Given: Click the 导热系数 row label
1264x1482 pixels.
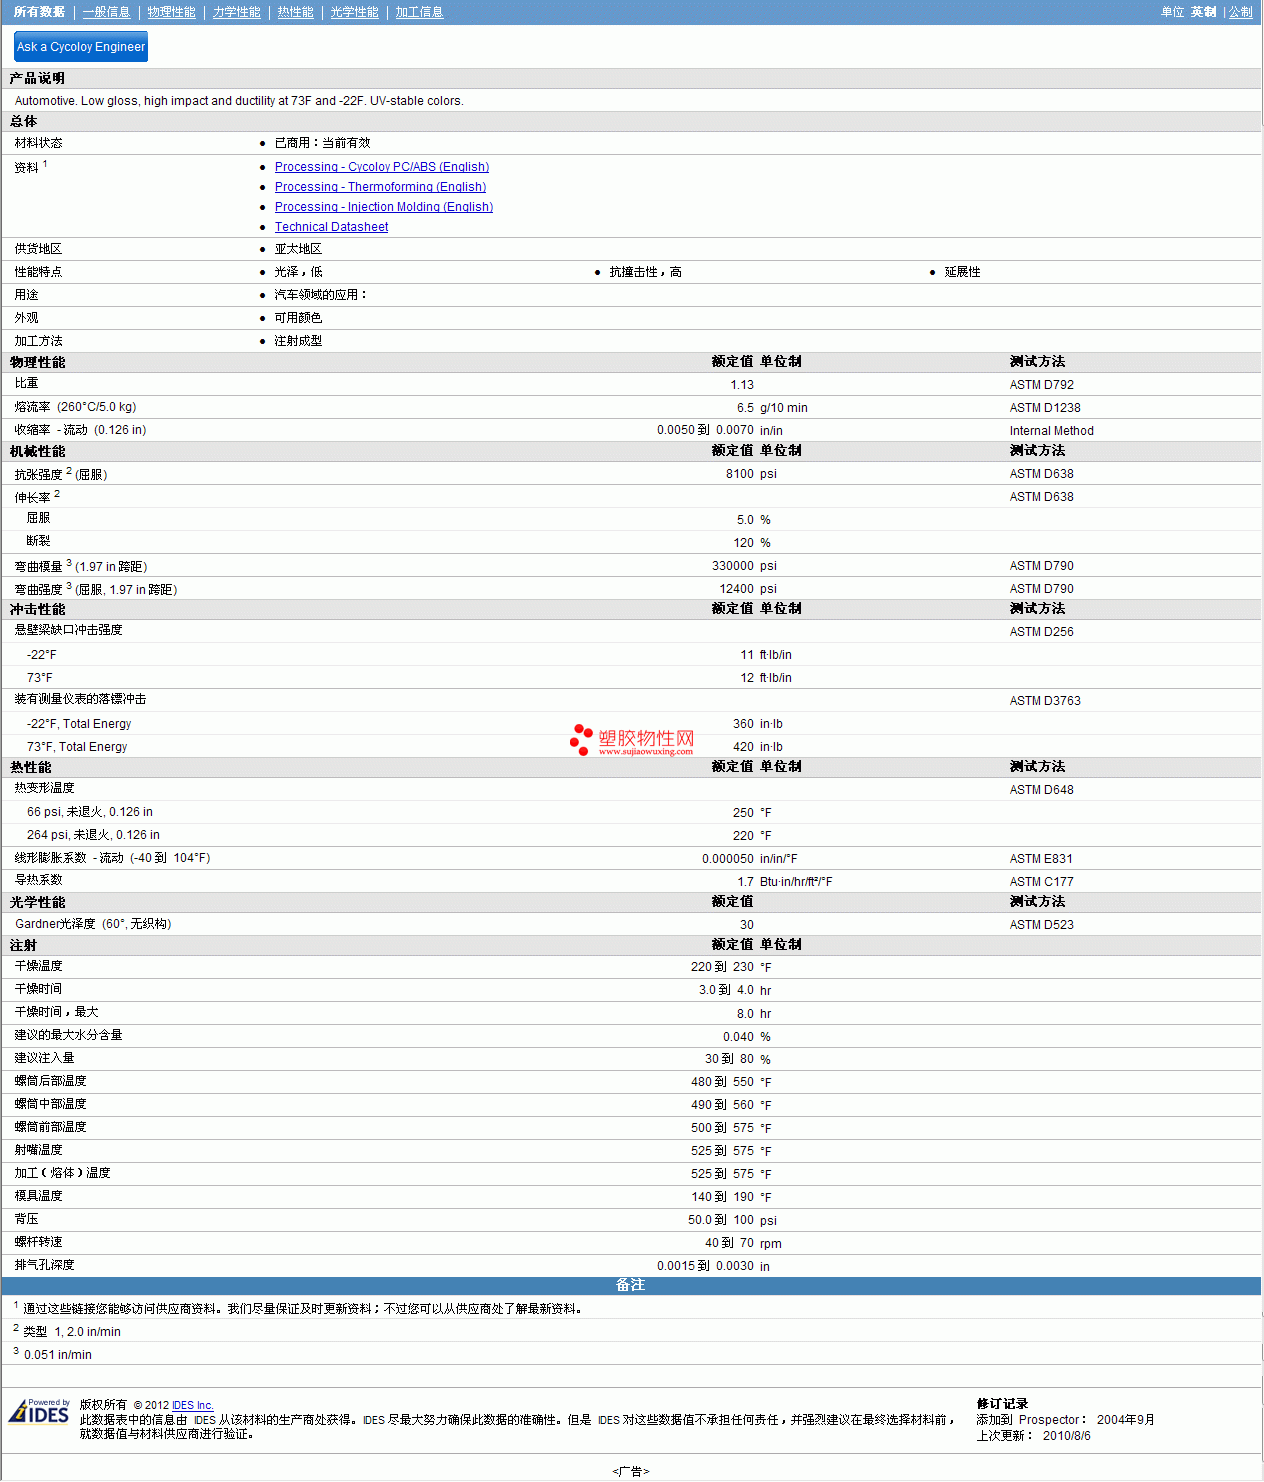Looking at the screenshot, I should coord(38,880).
